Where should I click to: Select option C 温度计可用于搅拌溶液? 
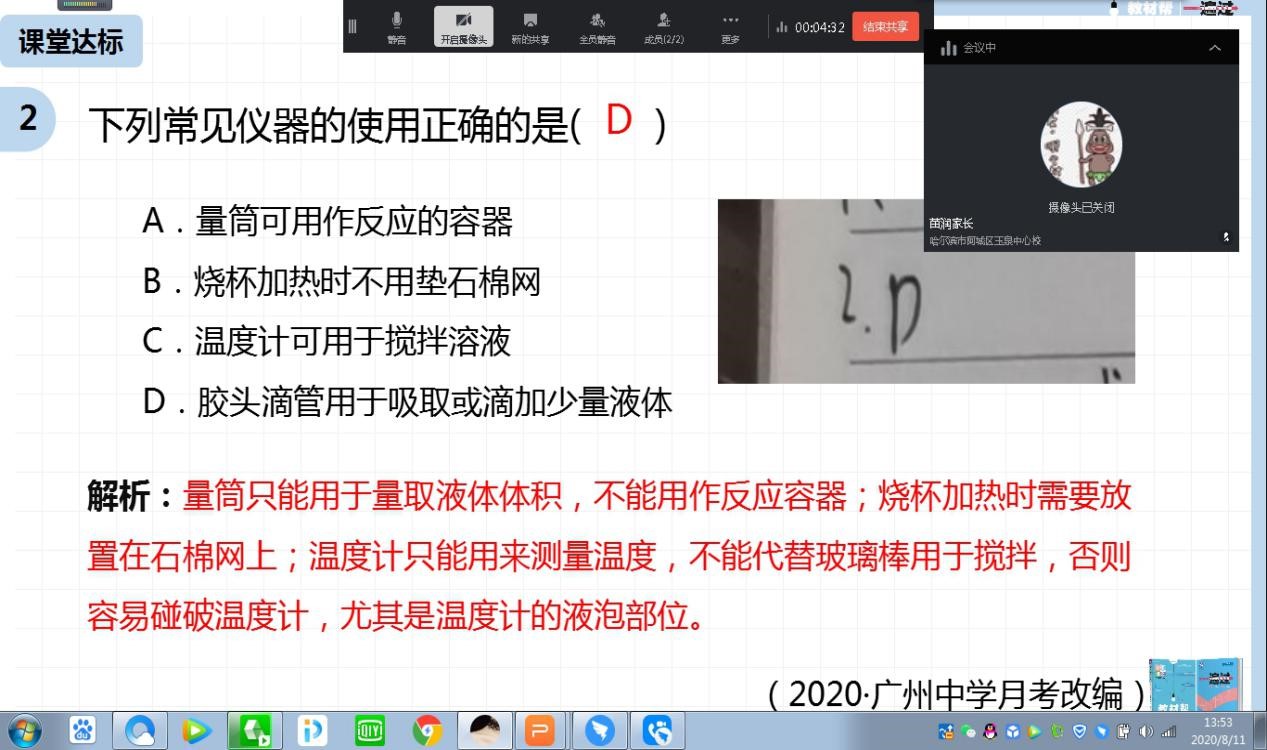coord(327,342)
